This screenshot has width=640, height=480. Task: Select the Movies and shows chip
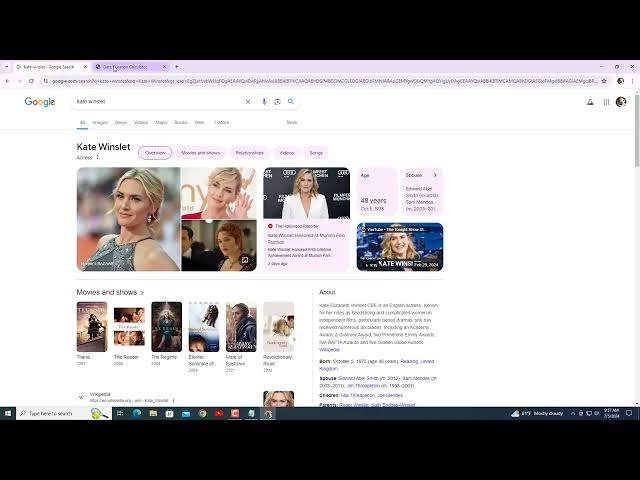pyautogui.click(x=200, y=153)
